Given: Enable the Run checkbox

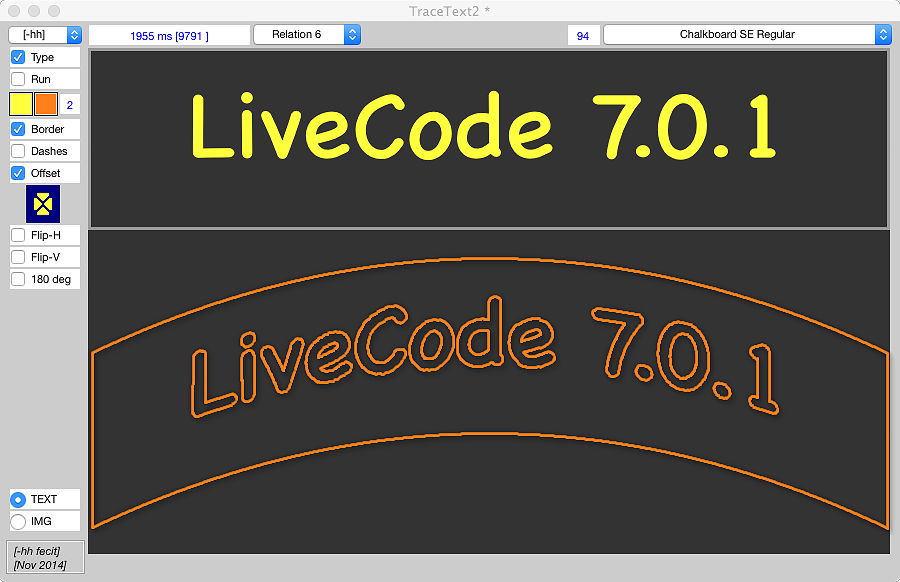Looking at the screenshot, I should 18,79.
